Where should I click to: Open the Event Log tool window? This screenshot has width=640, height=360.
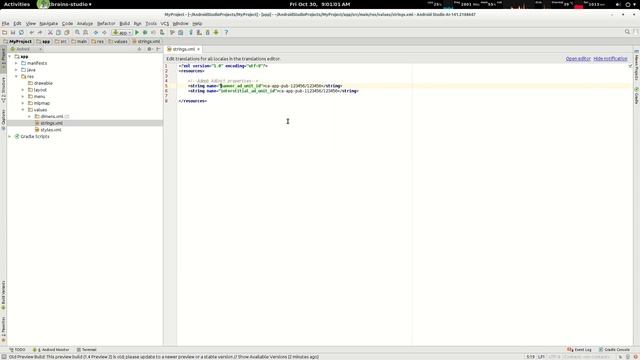point(579,350)
